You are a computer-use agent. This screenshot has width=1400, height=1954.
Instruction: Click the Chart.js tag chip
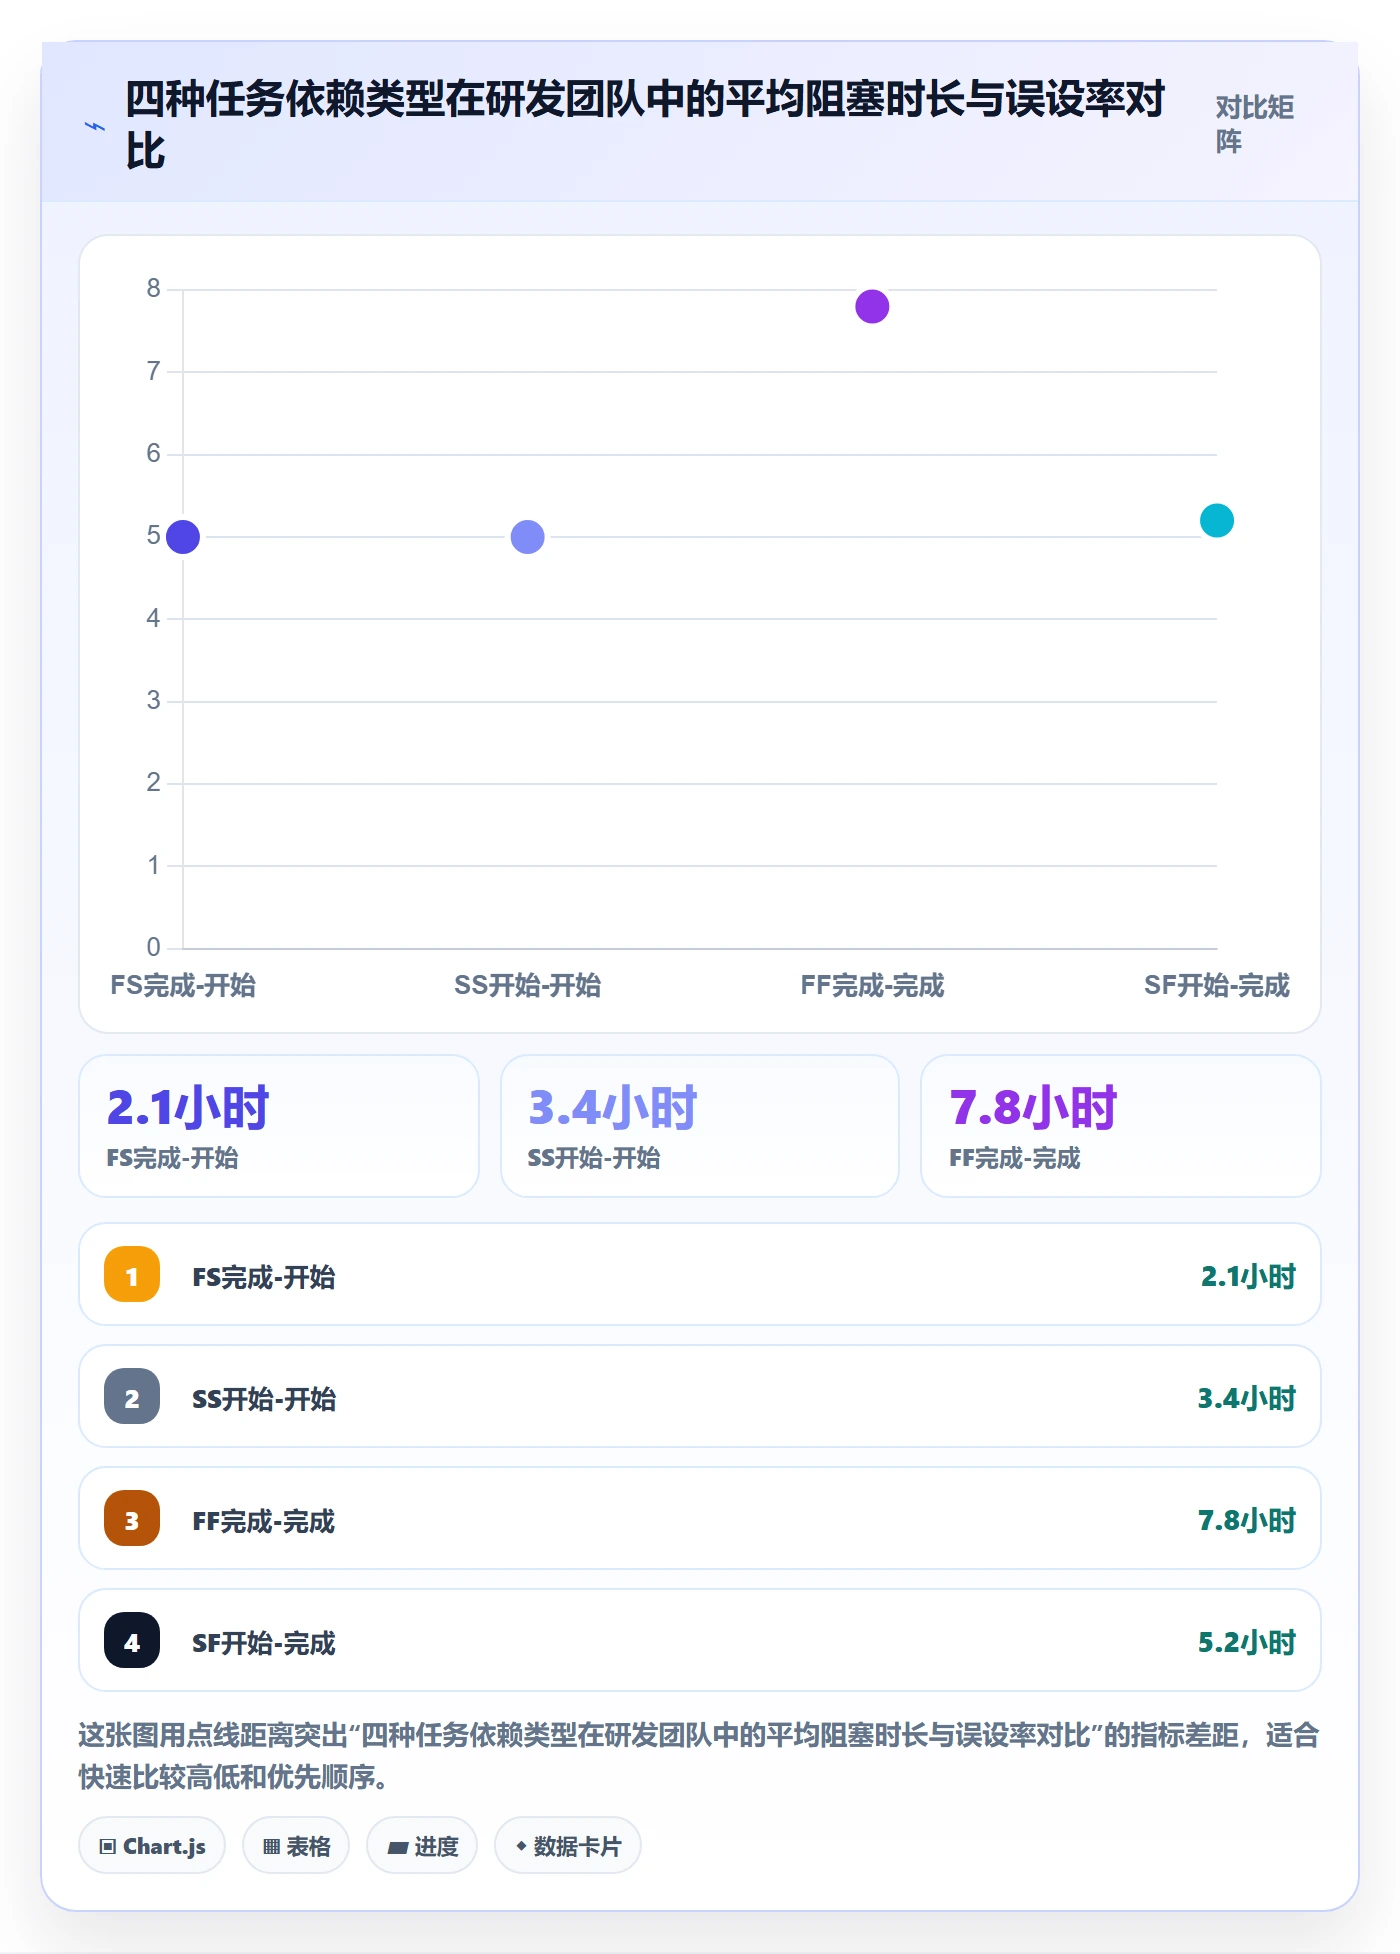tap(152, 1845)
